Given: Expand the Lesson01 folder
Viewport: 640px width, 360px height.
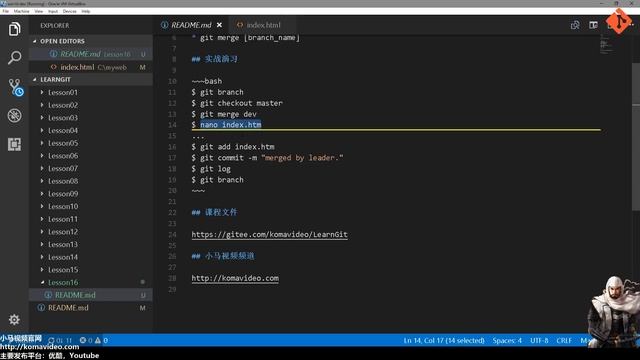Looking at the screenshot, I should [91, 92].
